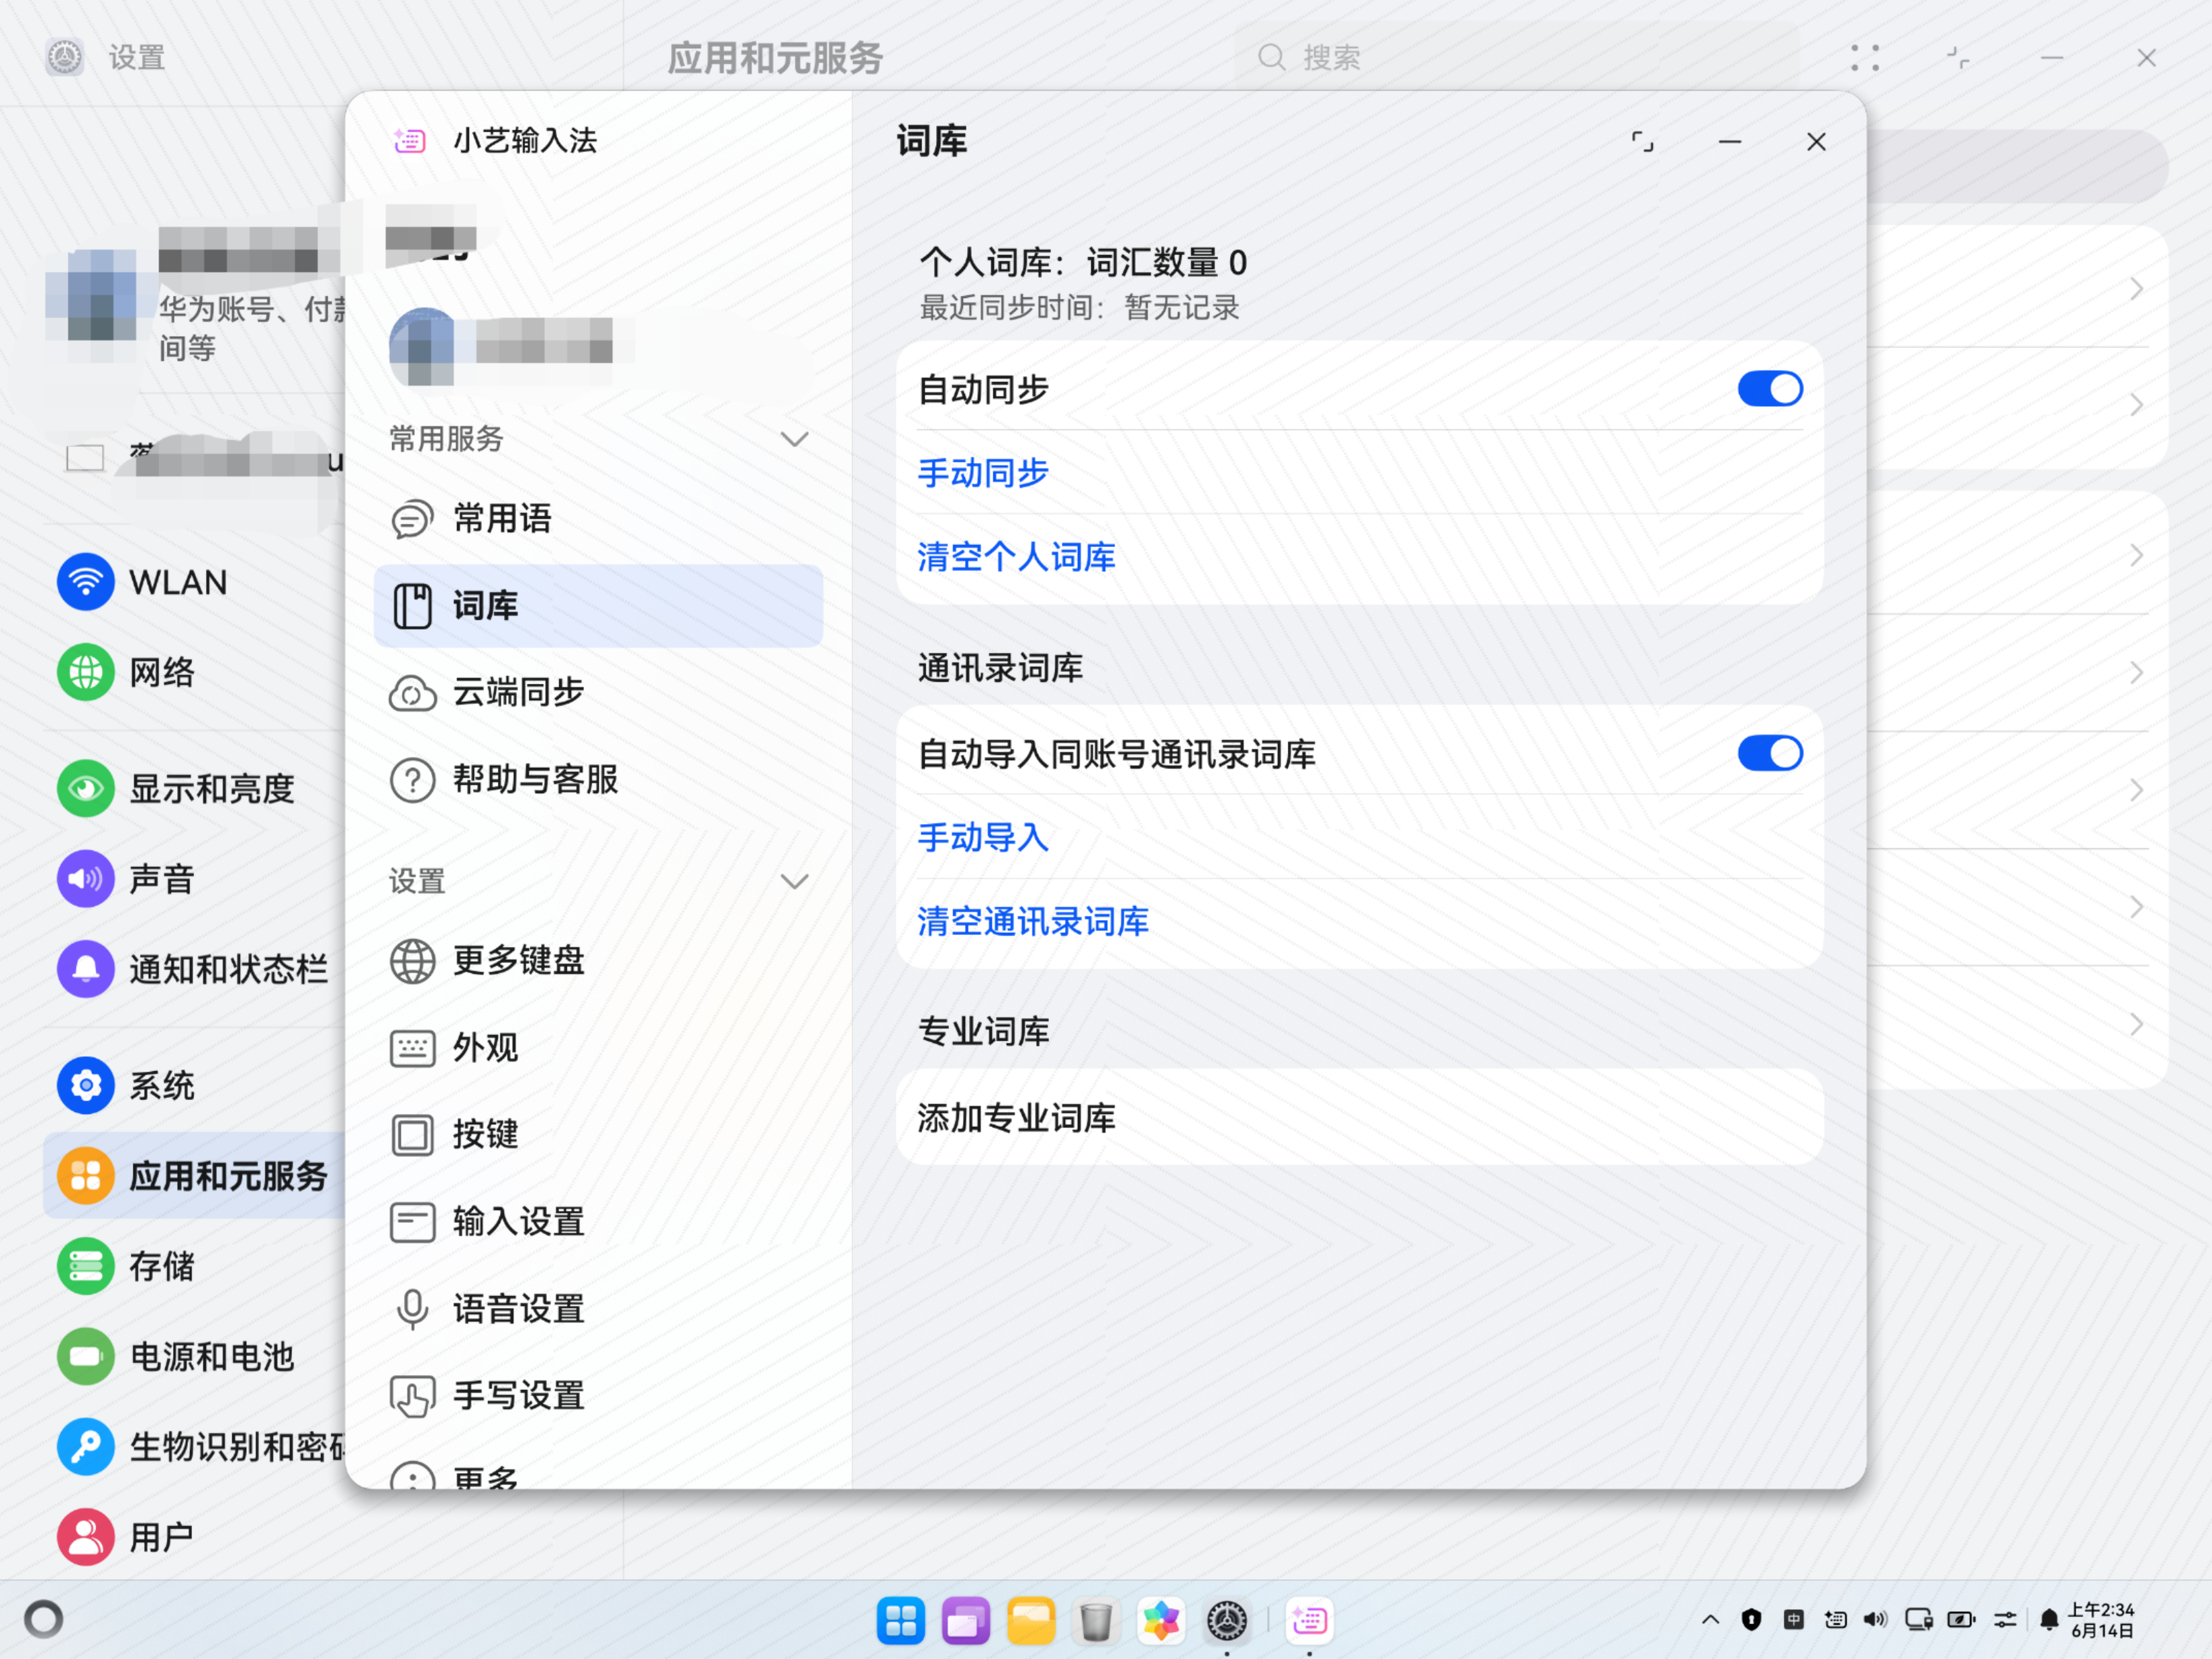Open 网络 in Settings sidebar
The width and height of the screenshot is (2212, 1659).
click(x=195, y=673)
